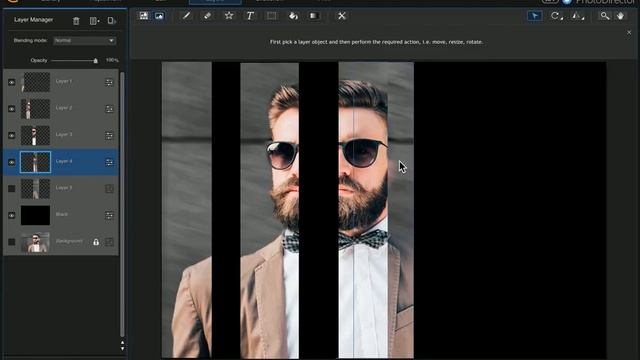The width and height of the screenshot is (640, 360).
Task: Select the Background layer portrait thumbnail
Action: click(x=36, y=242)
